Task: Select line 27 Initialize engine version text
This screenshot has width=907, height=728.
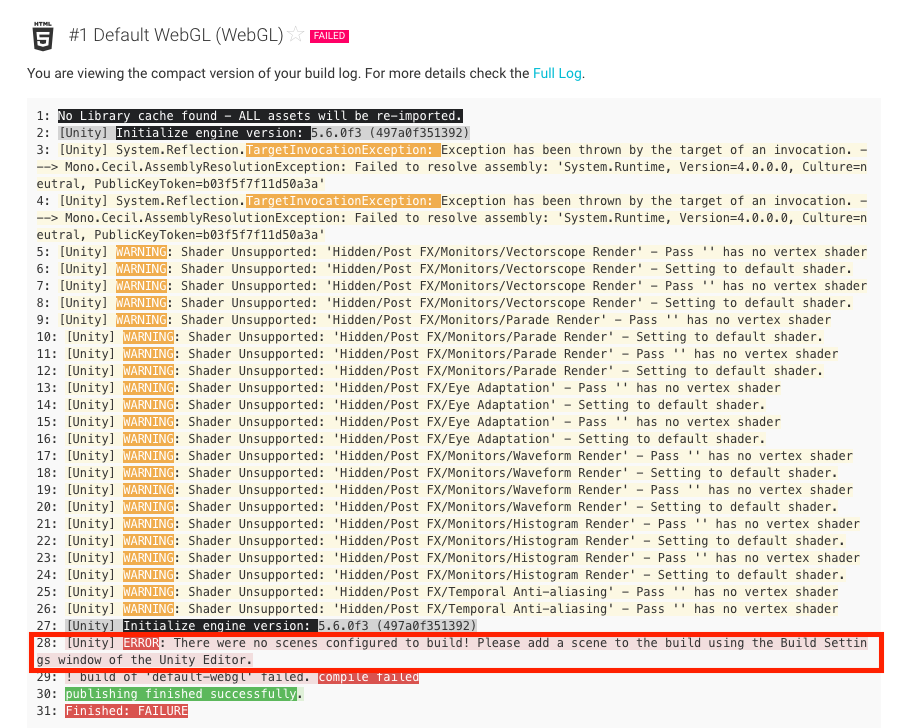Action: (271, 626)
